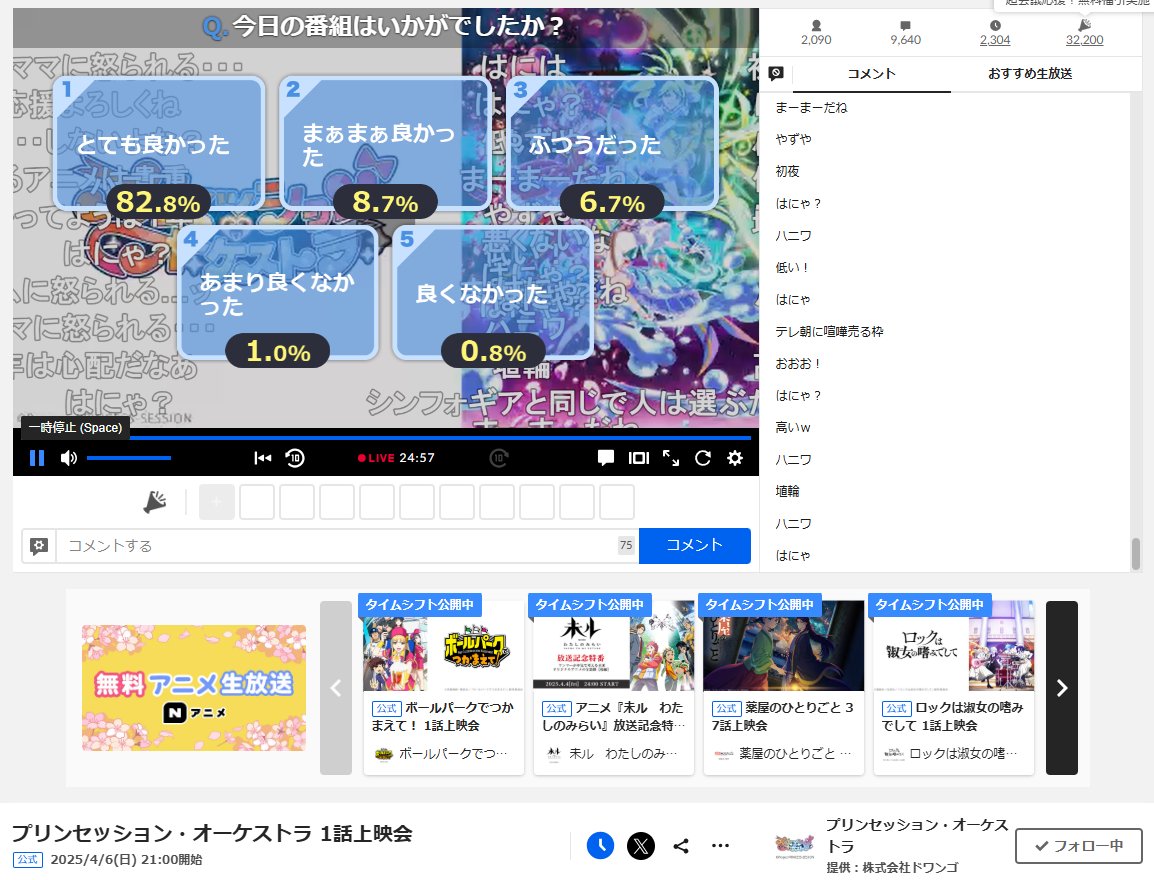
Task: Open player settings gear icon
Action: click(734, 458)
